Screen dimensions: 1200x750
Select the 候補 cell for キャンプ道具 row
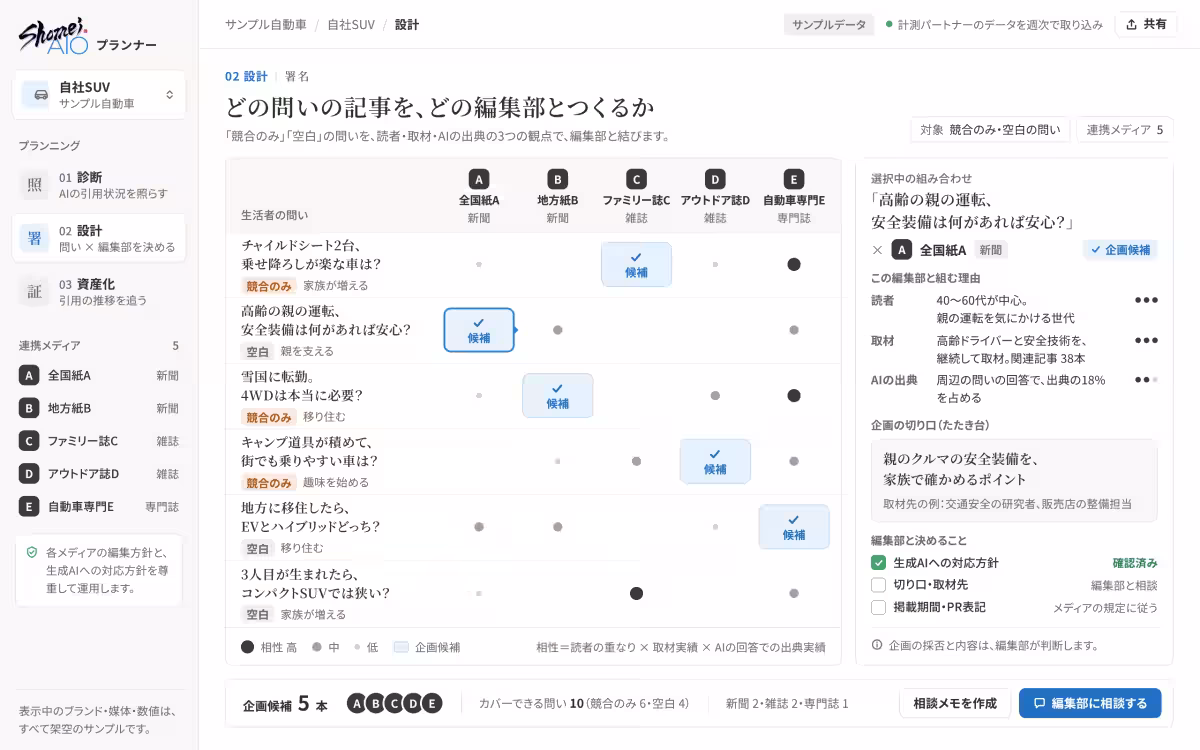715,461
